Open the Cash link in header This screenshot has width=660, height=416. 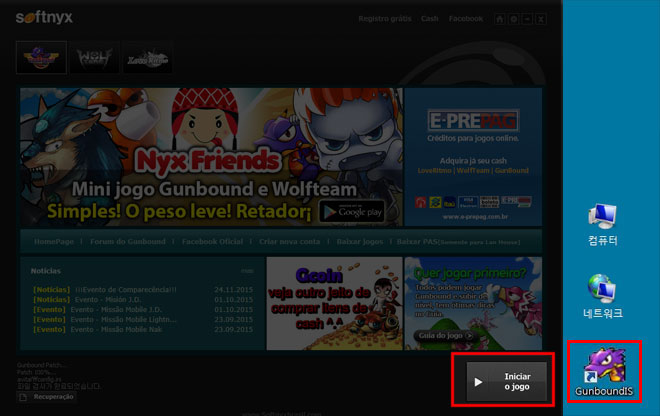coord(430,19)
